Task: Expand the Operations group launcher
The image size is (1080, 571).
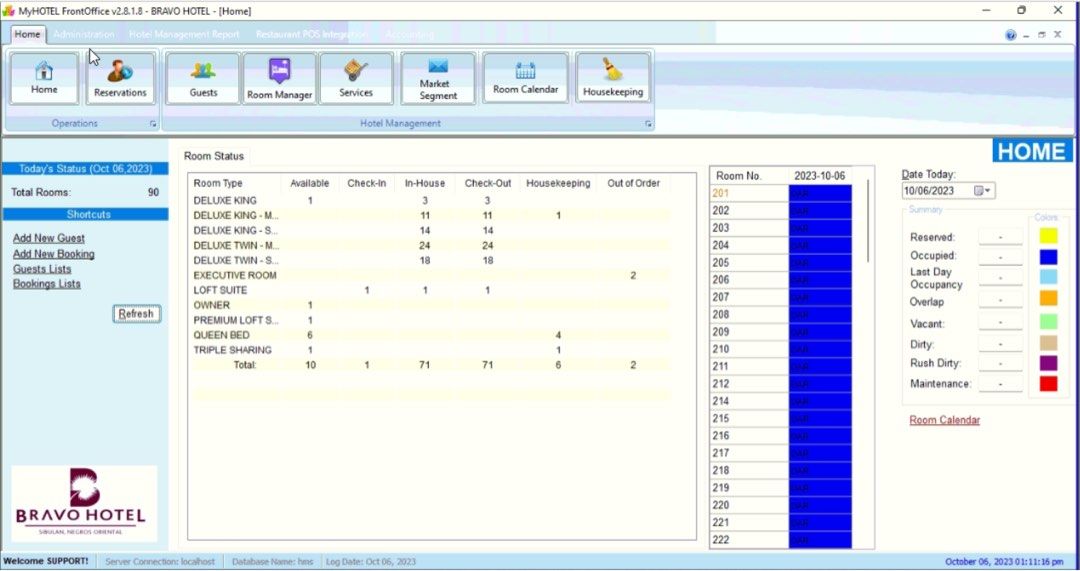Action: pos(153,124)
